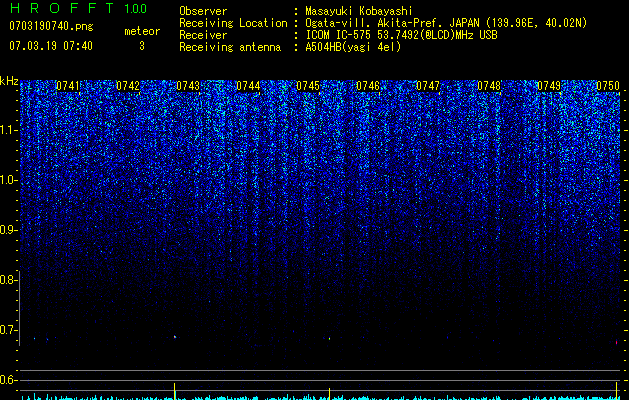The image size is (629, 400).
Task: Click the 0.8 kHz axis label
Action: point(8,280)
